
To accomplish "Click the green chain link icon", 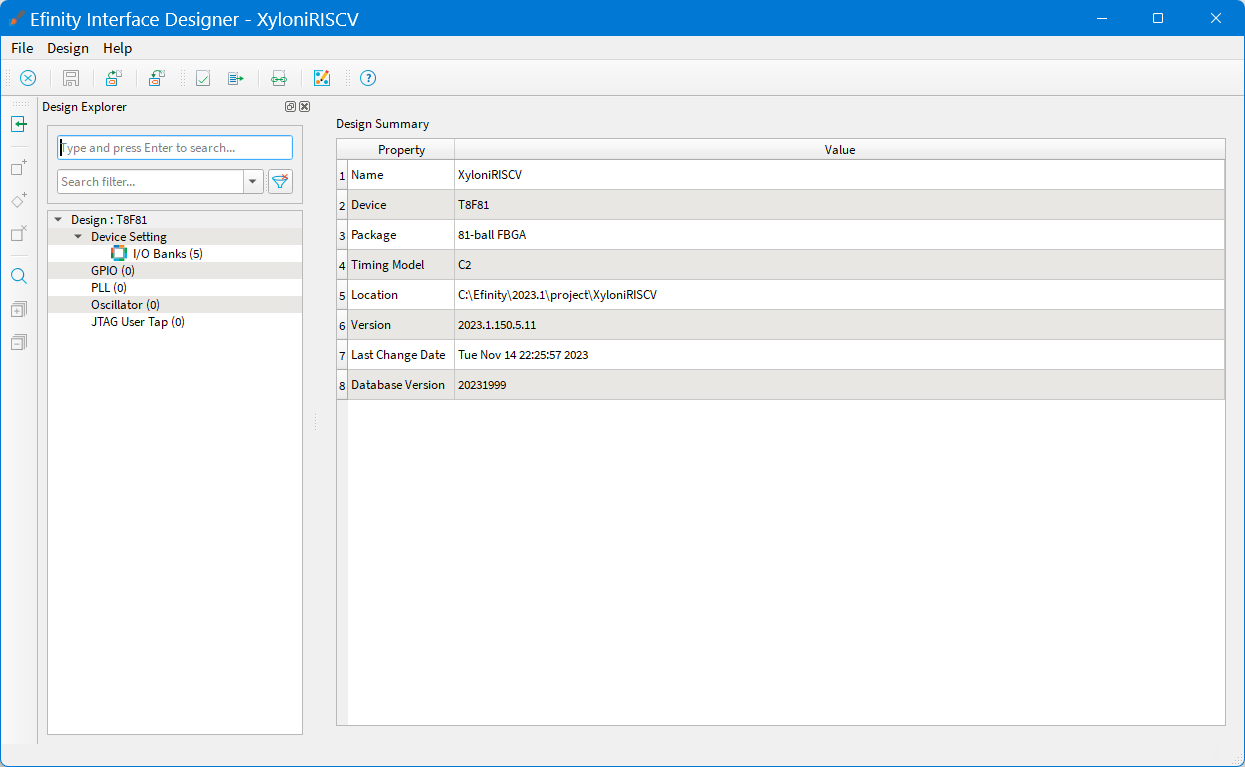I will [x=279, y=78].
